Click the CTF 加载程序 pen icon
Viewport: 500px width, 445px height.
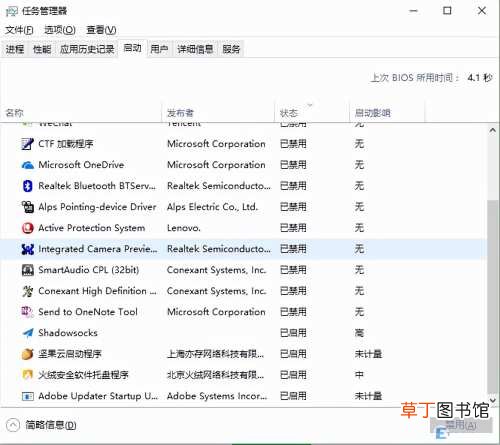click(x=27, y=144)
